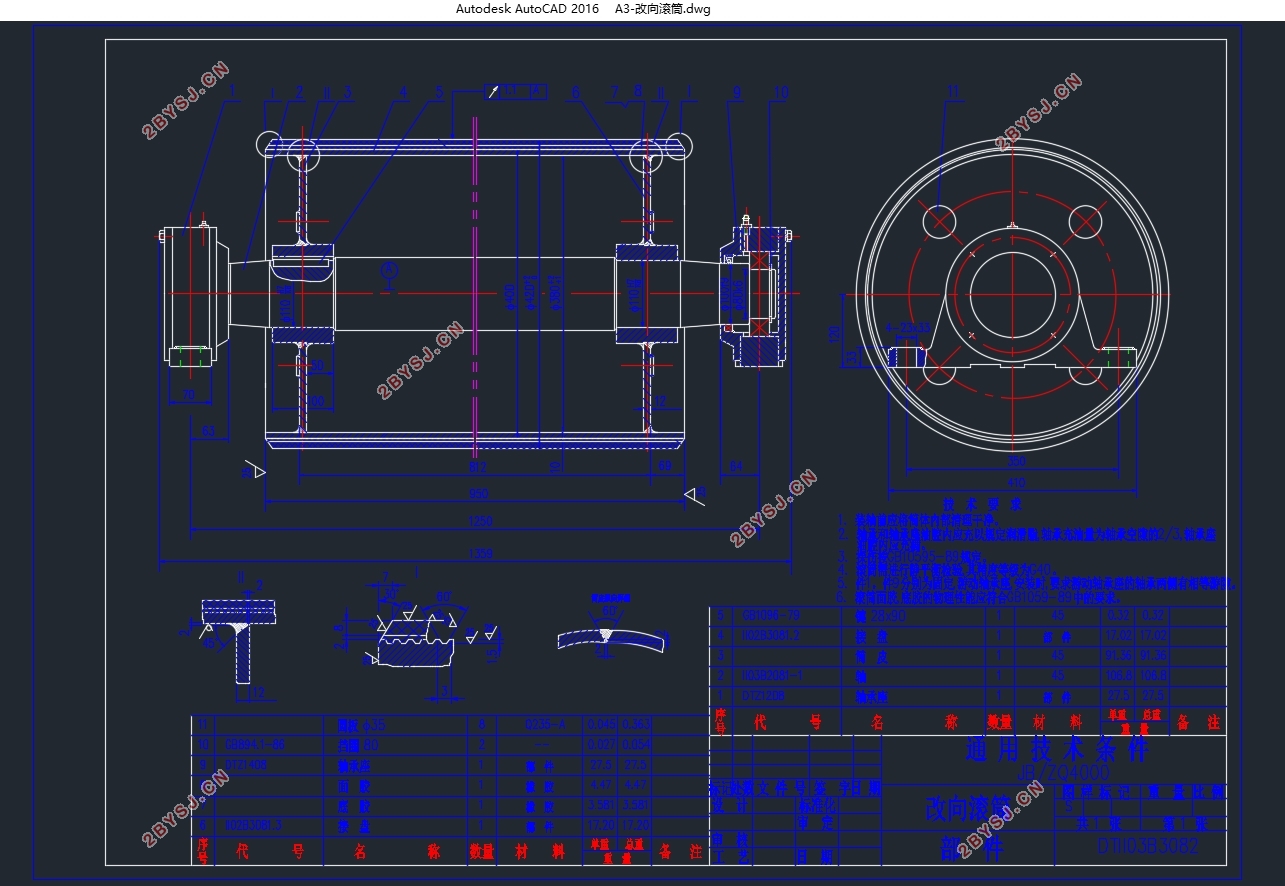The image size is (1285, 886).
Task: Click the II03B2081-1 code cell
Action: click(773, 675)
